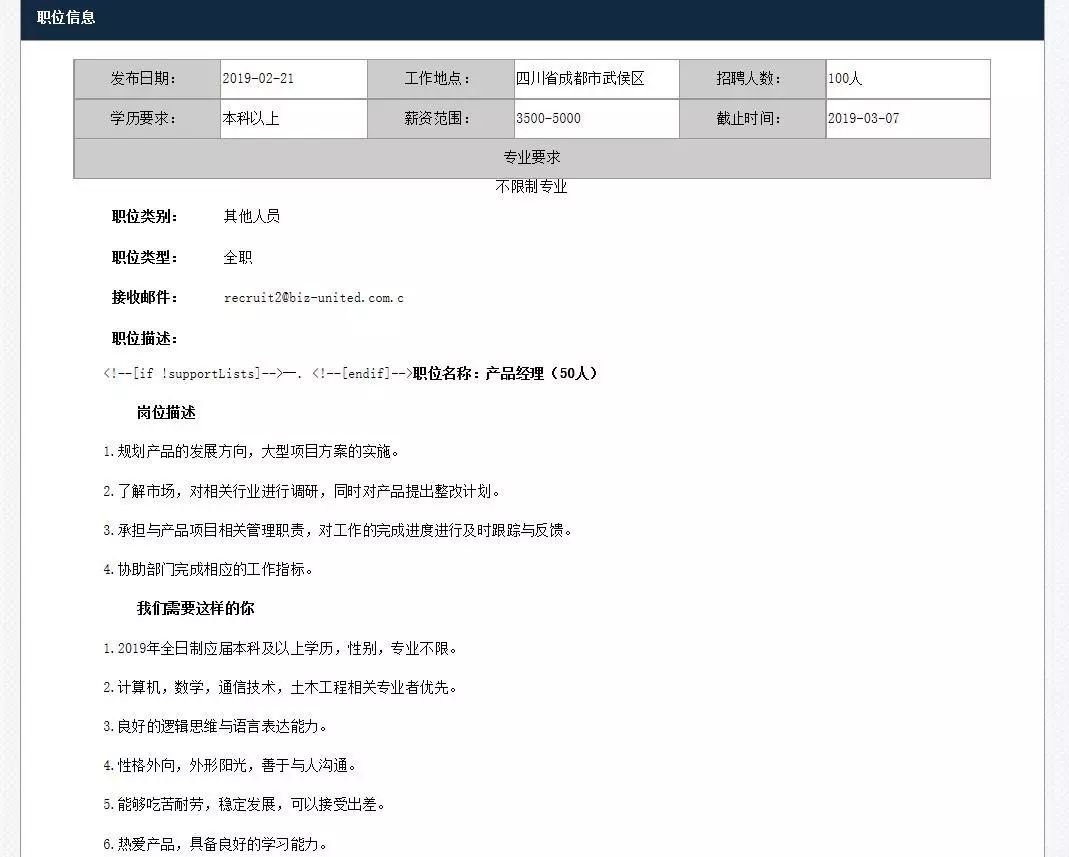
Task: Click the recruit2@biz-united.com.c email address
Action: (x=314, y=298)
